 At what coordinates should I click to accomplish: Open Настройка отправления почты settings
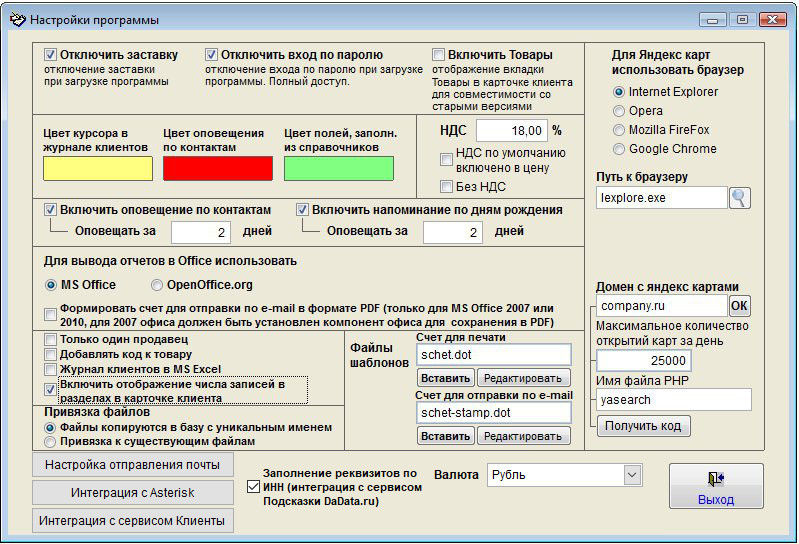[x=132, y=465]
